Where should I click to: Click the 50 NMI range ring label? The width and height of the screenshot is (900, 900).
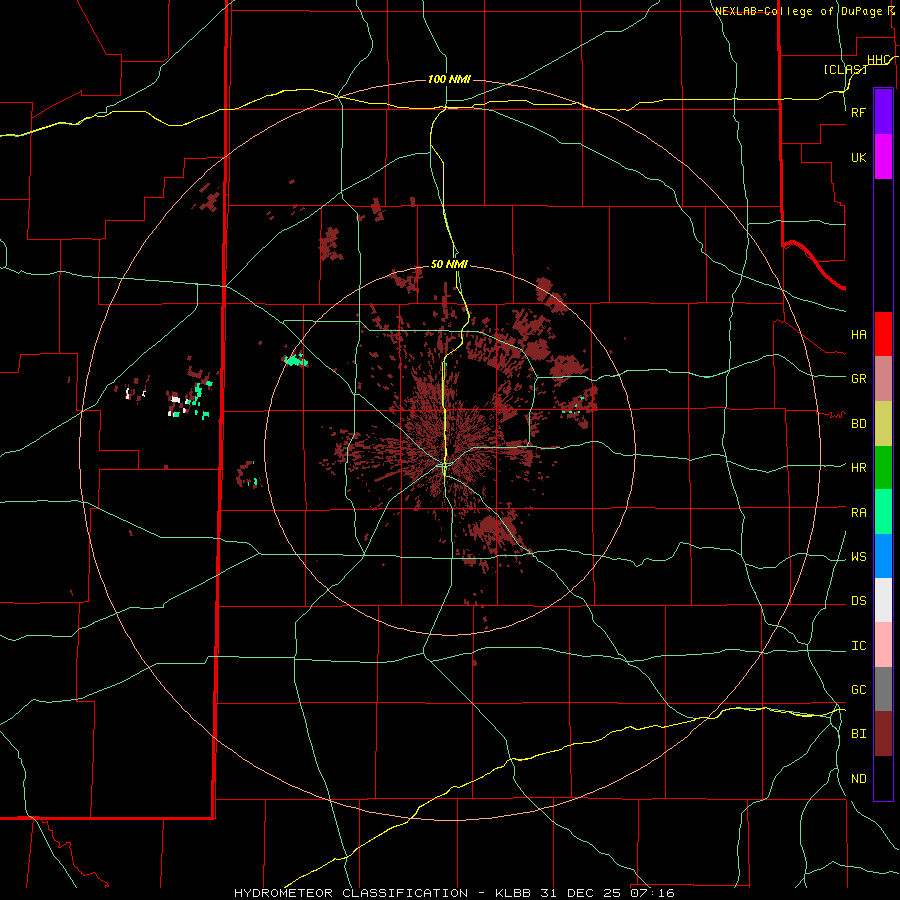click(449, 264)
